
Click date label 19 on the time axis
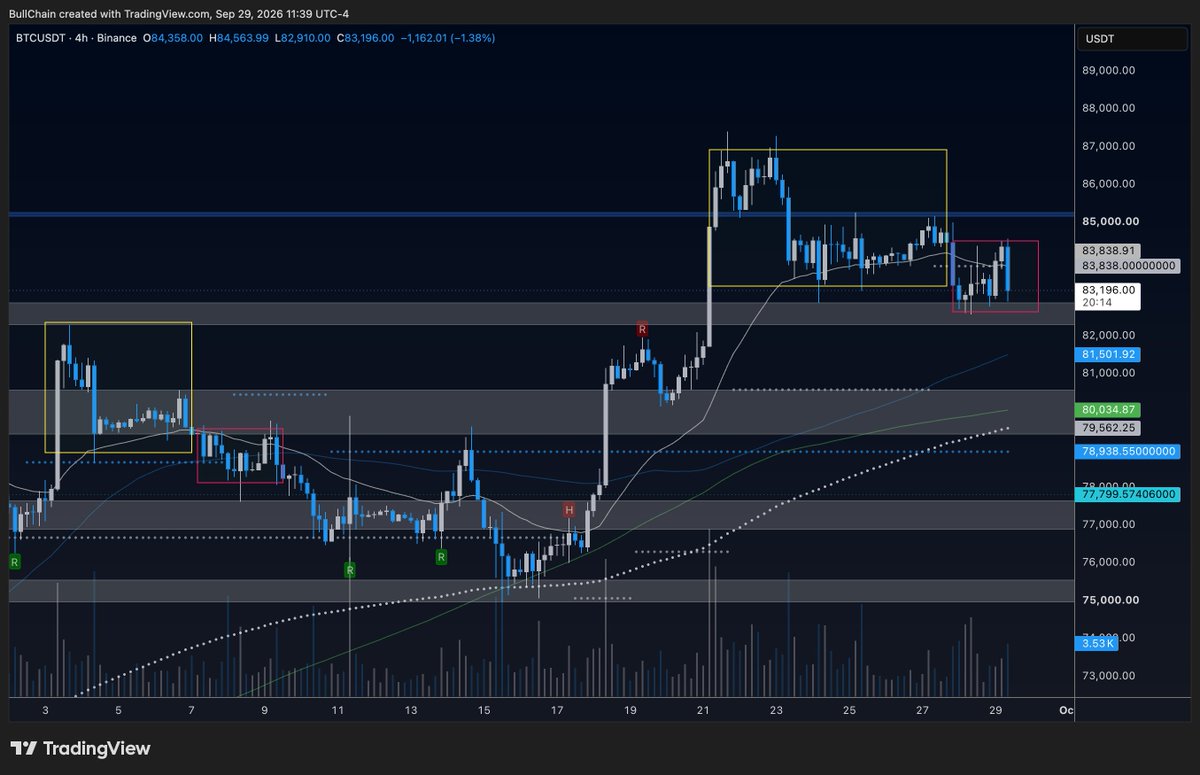tap(630, 710)
